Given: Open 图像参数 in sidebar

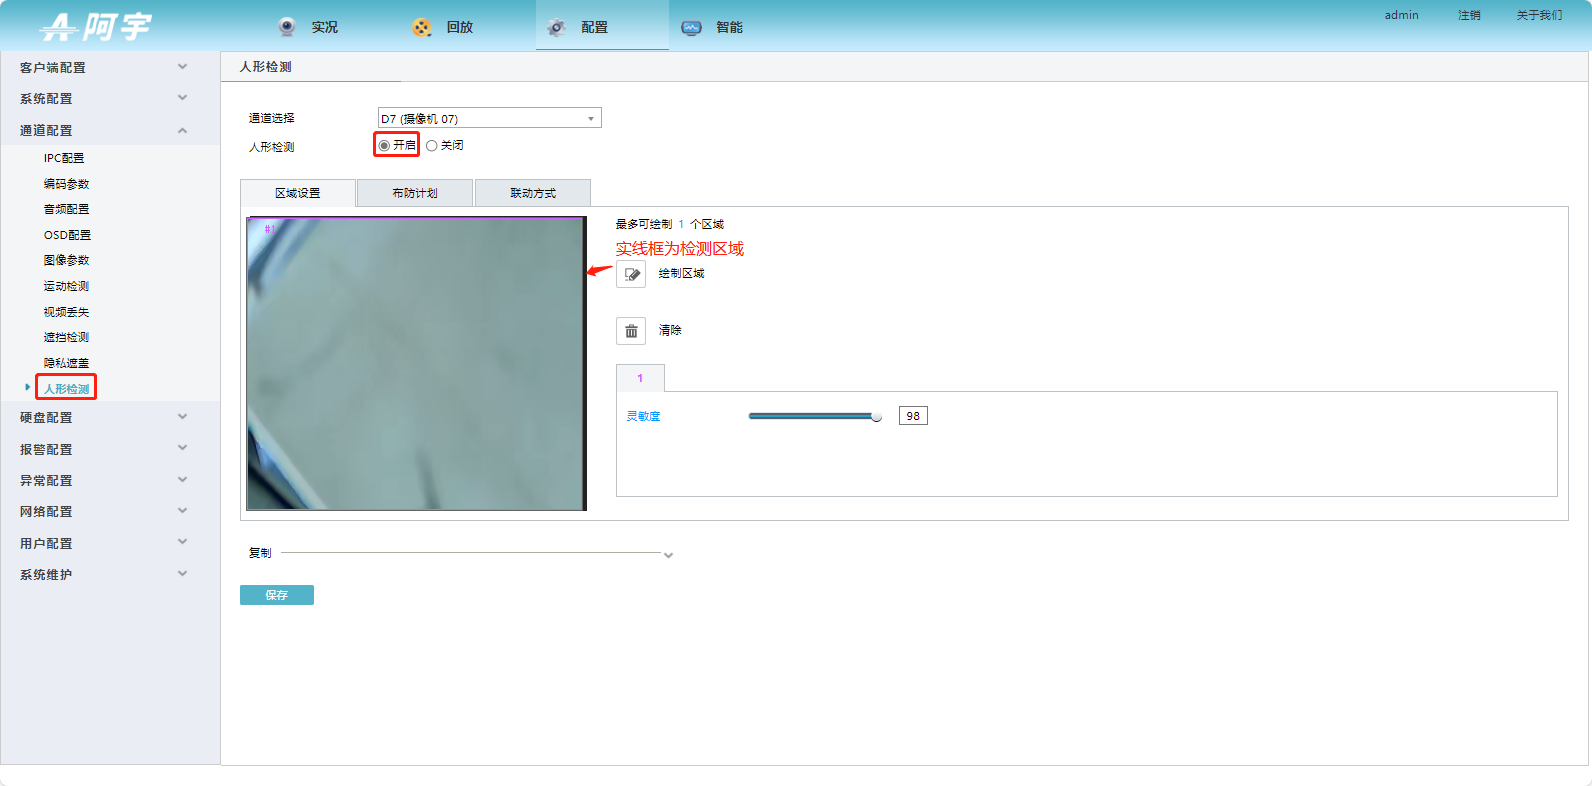Looking at the screenshot, I should pos(66,260).
